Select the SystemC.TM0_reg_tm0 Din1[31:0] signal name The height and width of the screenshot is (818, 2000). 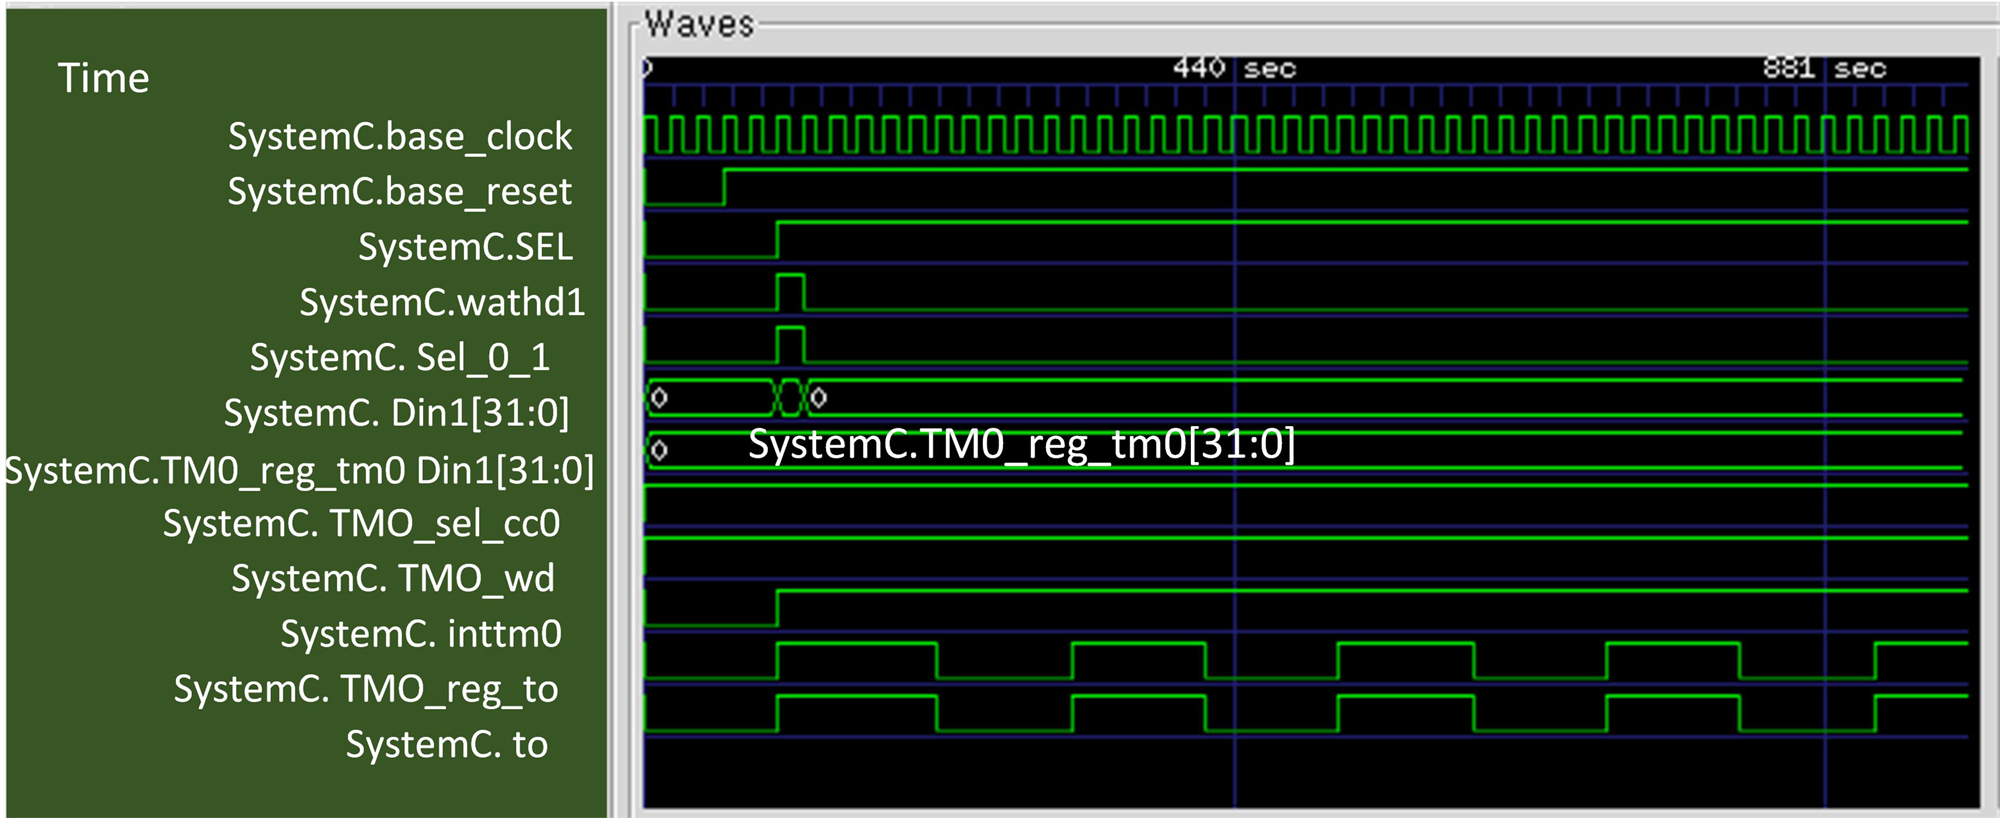(x=300, y=470)
